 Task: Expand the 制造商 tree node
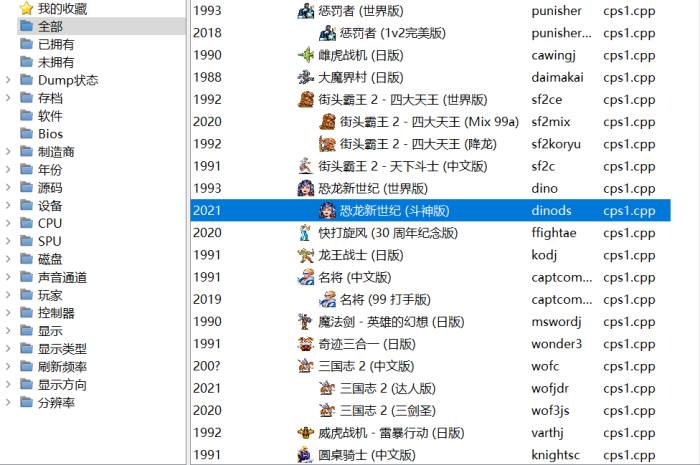8,152
